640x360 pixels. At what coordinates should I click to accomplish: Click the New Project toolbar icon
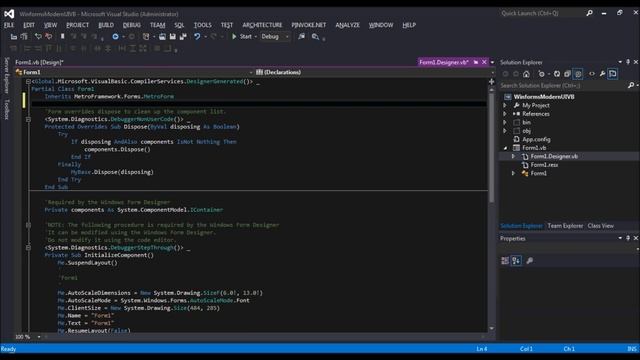click(x=146, y=37)
